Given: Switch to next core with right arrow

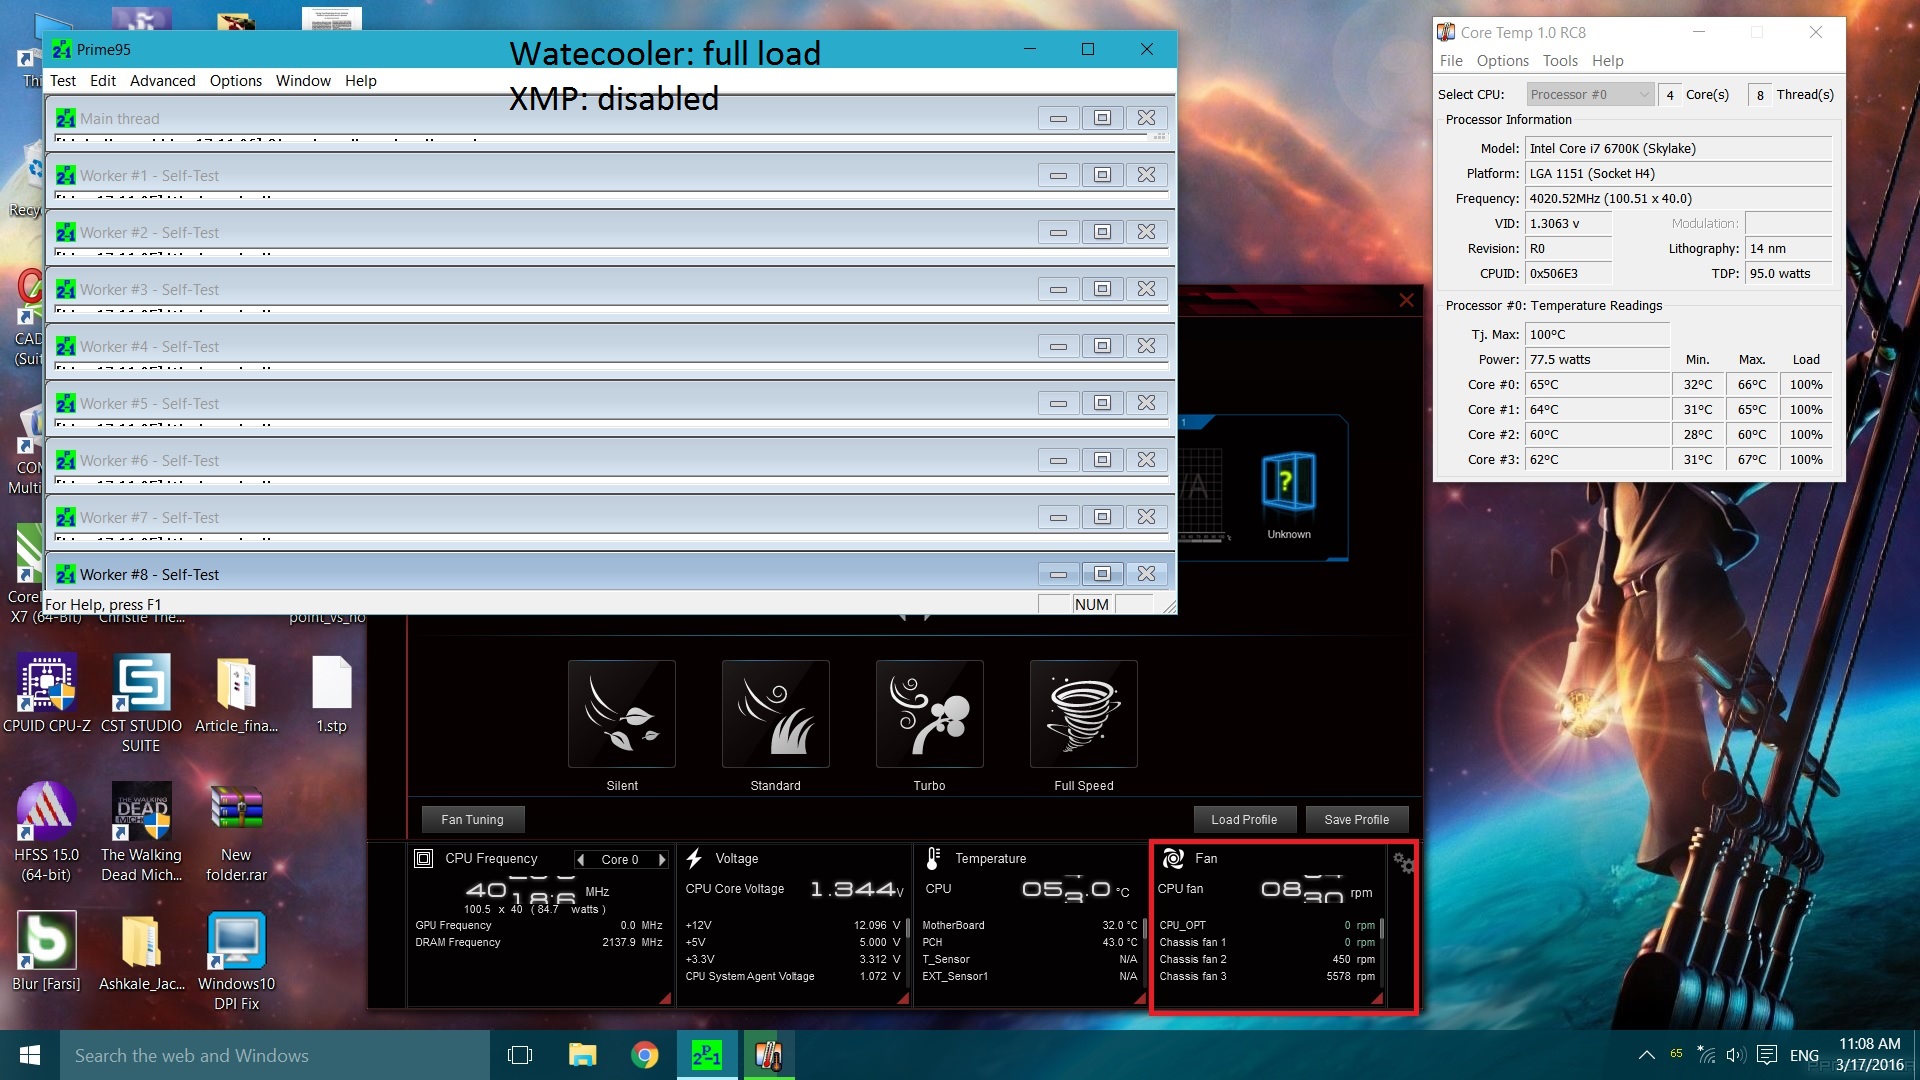Looking at the screenshot, I should pos(661,859).
